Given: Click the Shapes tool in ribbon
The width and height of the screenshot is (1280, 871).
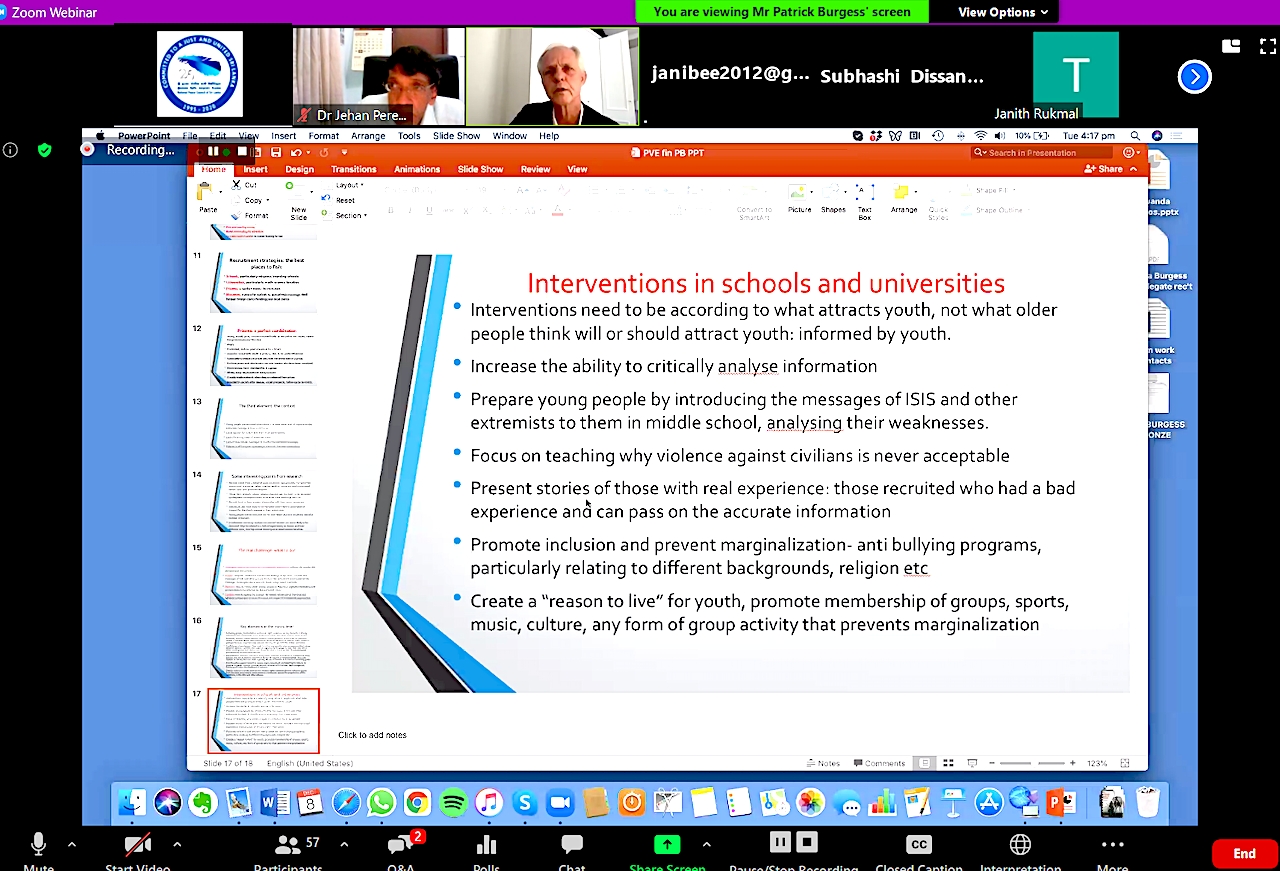Looking at the screenshot, I should (833, 198).
